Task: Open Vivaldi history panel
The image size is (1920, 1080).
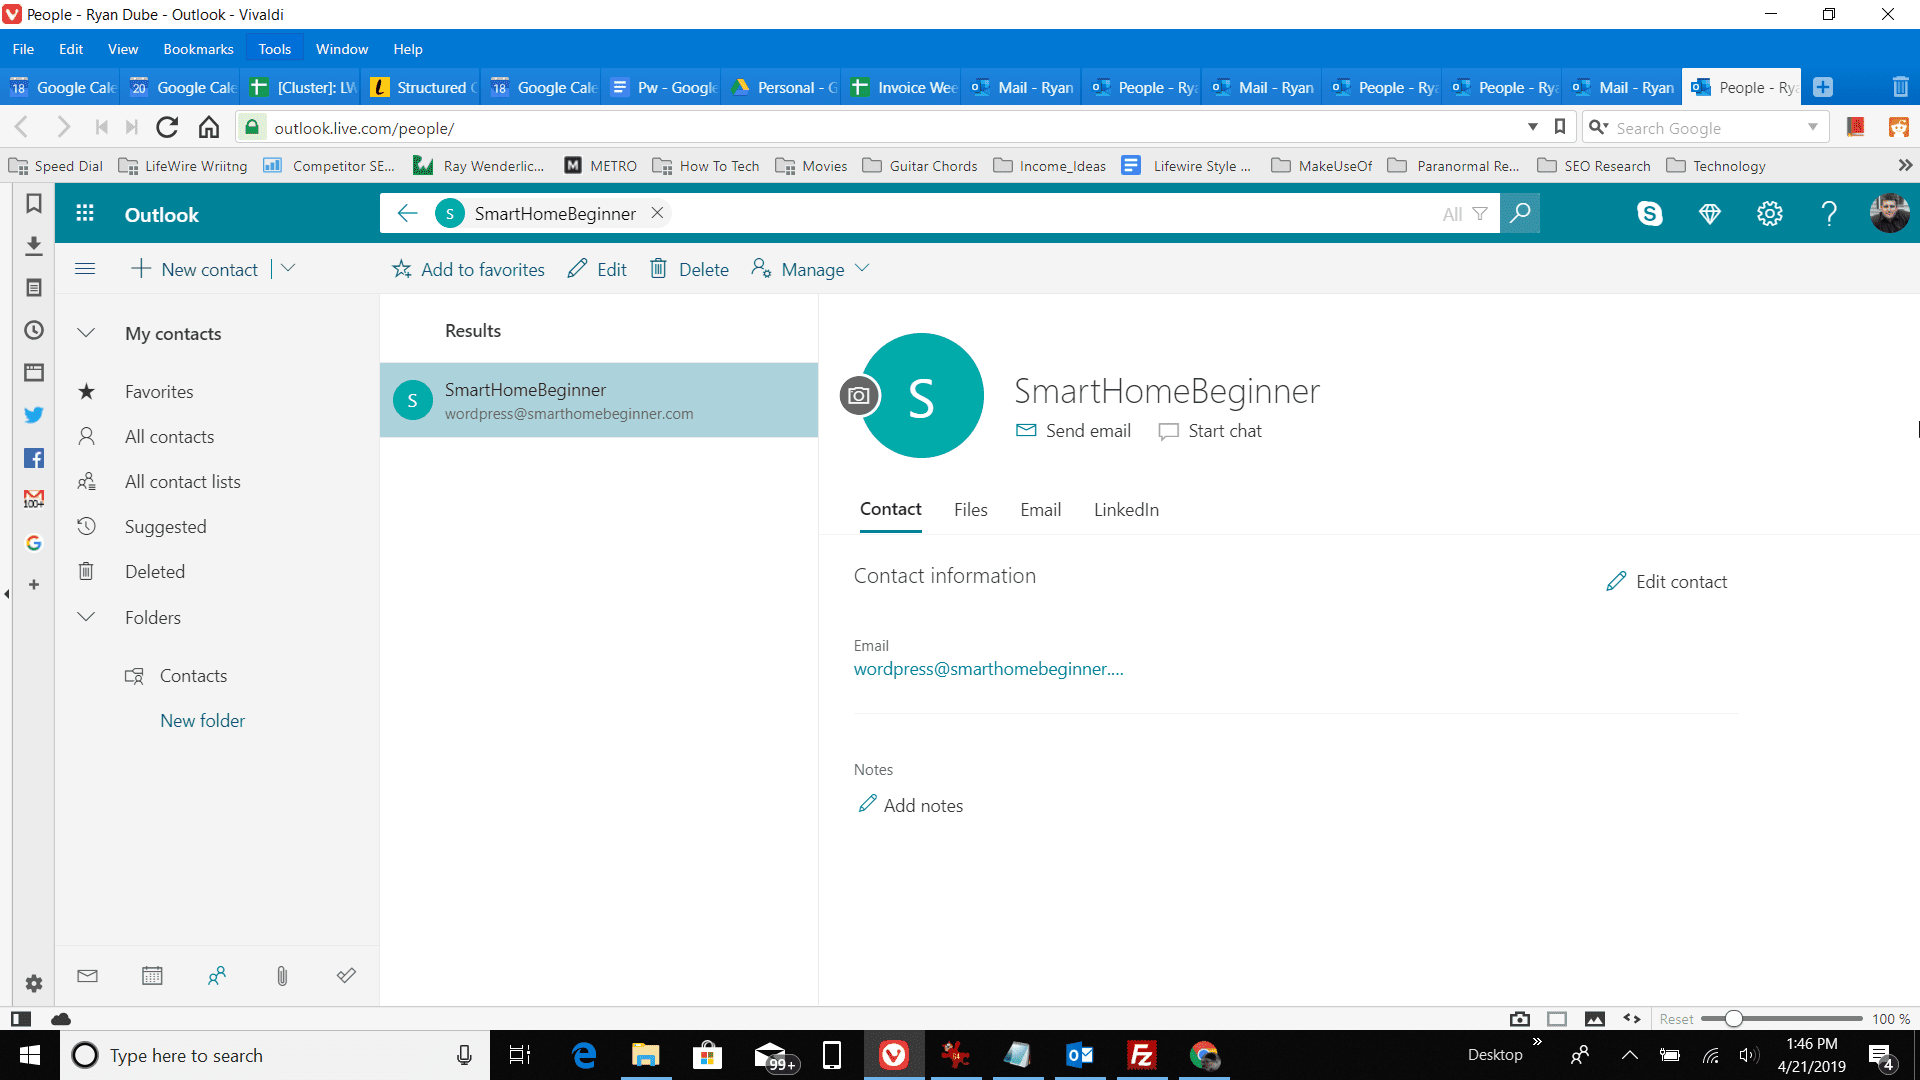Action: [x=33, y=330]
